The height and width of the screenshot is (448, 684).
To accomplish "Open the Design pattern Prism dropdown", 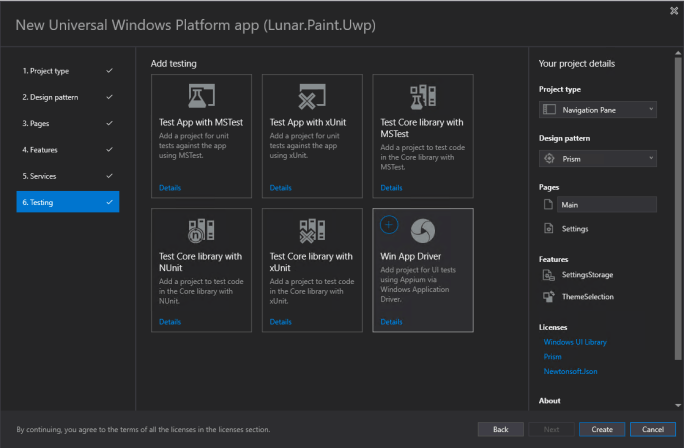I will tap(598, 159).
